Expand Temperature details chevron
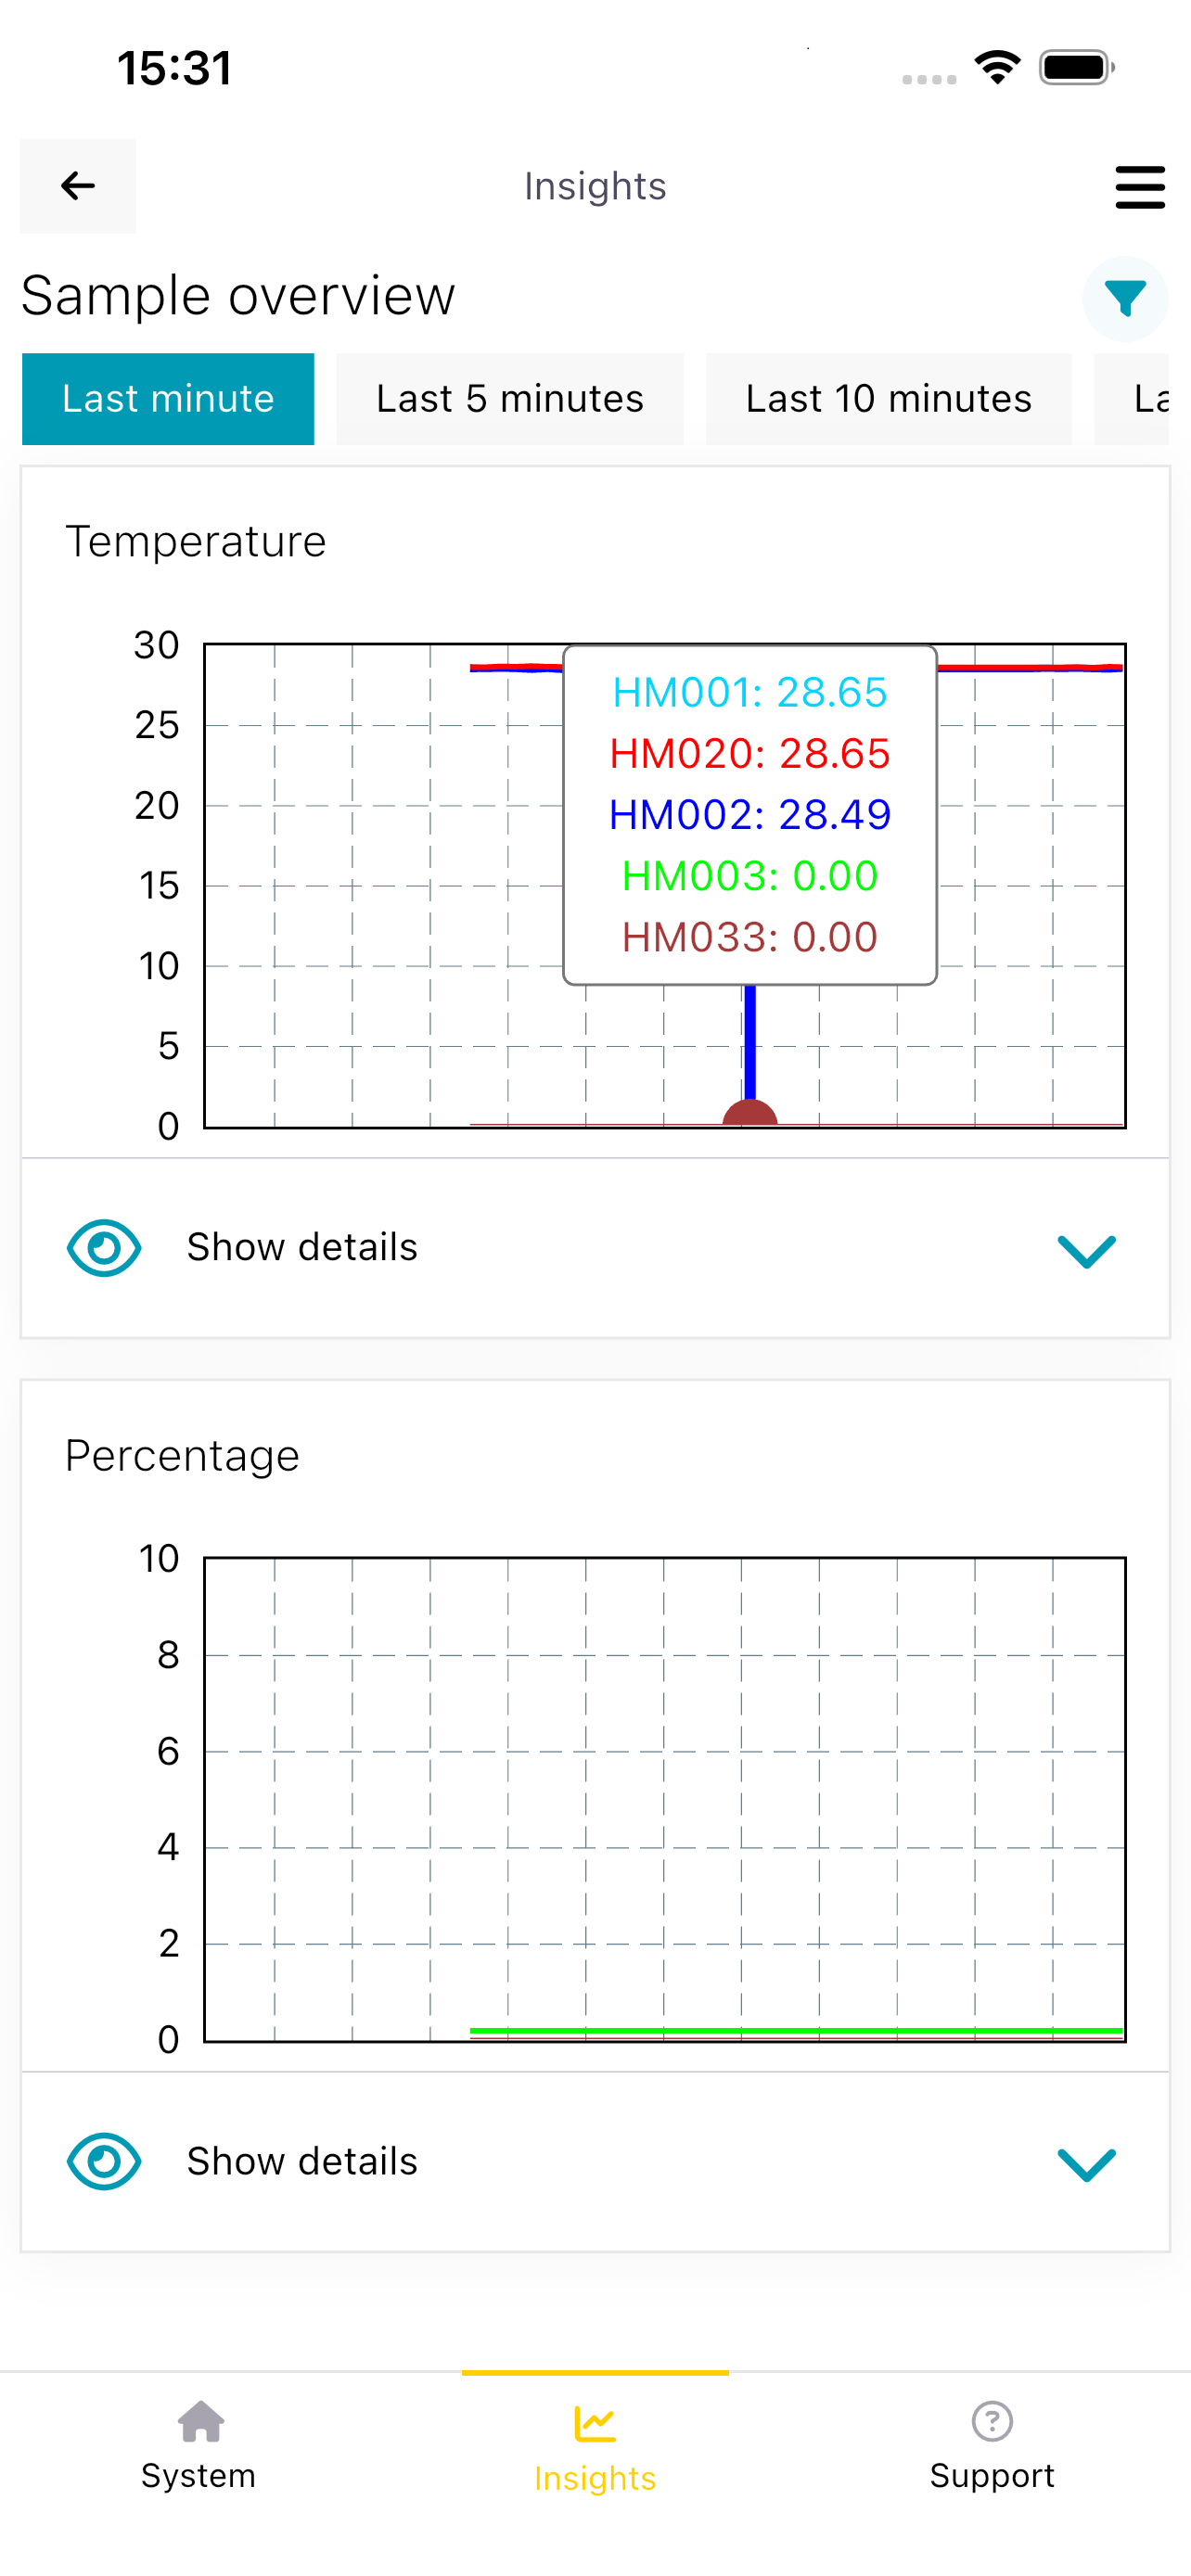This screenshot has width=1191, height=2576. point(1087,1250)
